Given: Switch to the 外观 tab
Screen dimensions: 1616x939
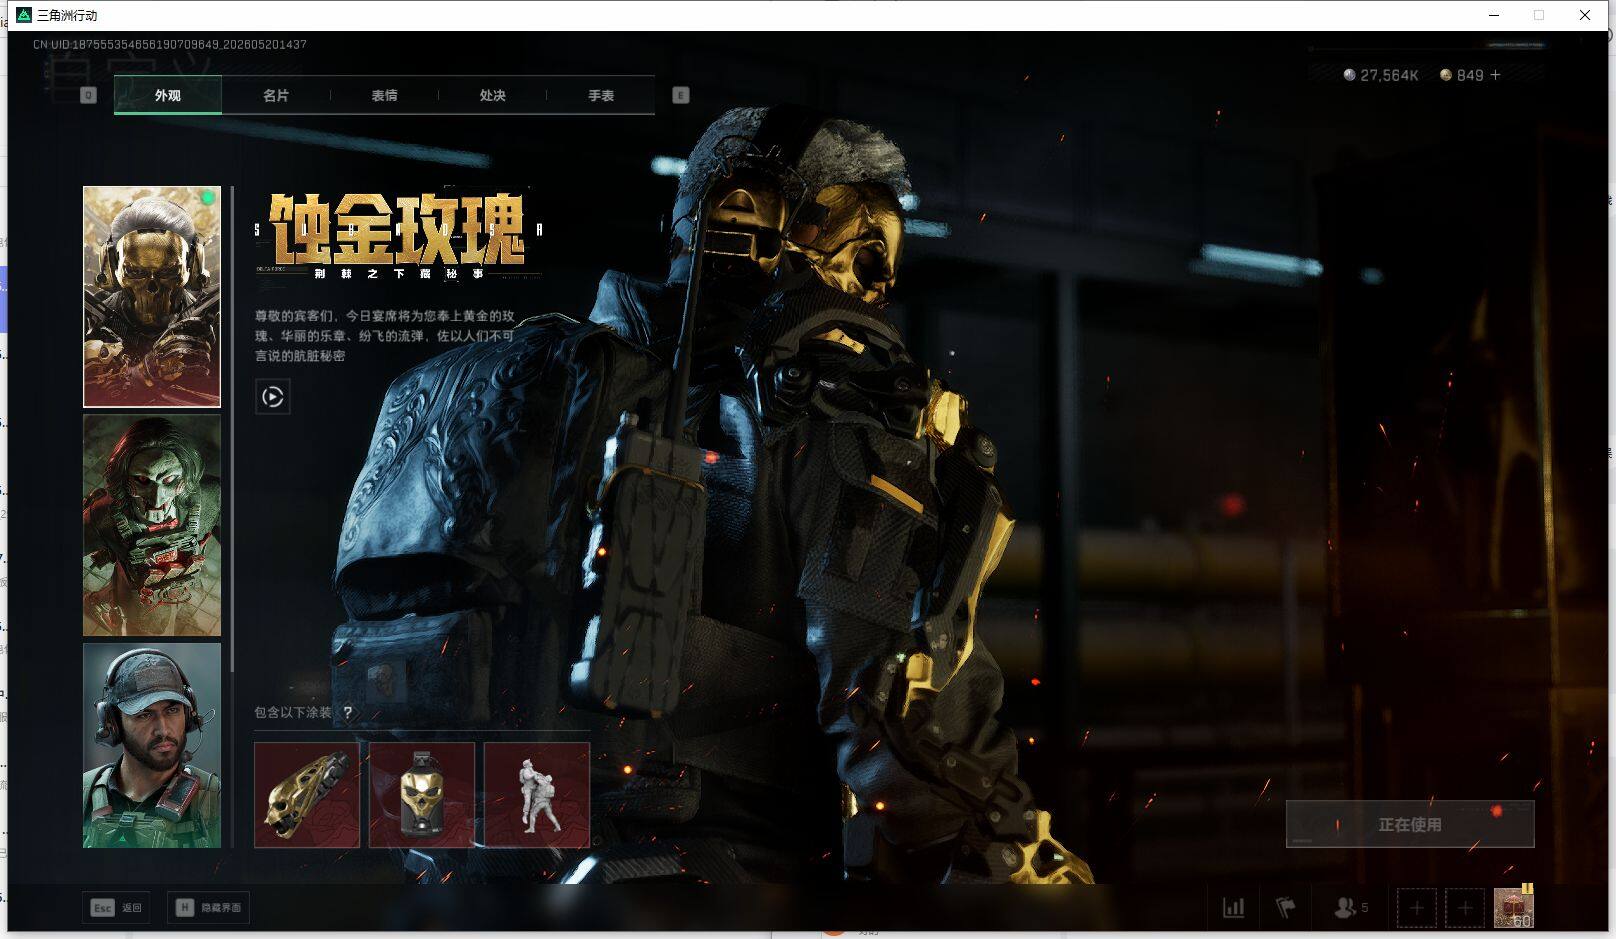Looking at the screenshot, I should tap(168, 95).
